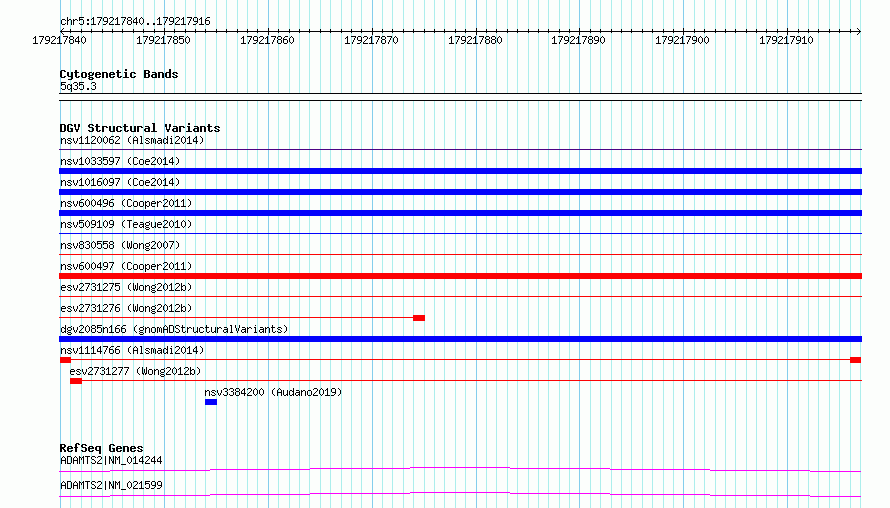Open the RefSeq Genes track title
Viewport: 890px width, 508px height.
[102, 448]
